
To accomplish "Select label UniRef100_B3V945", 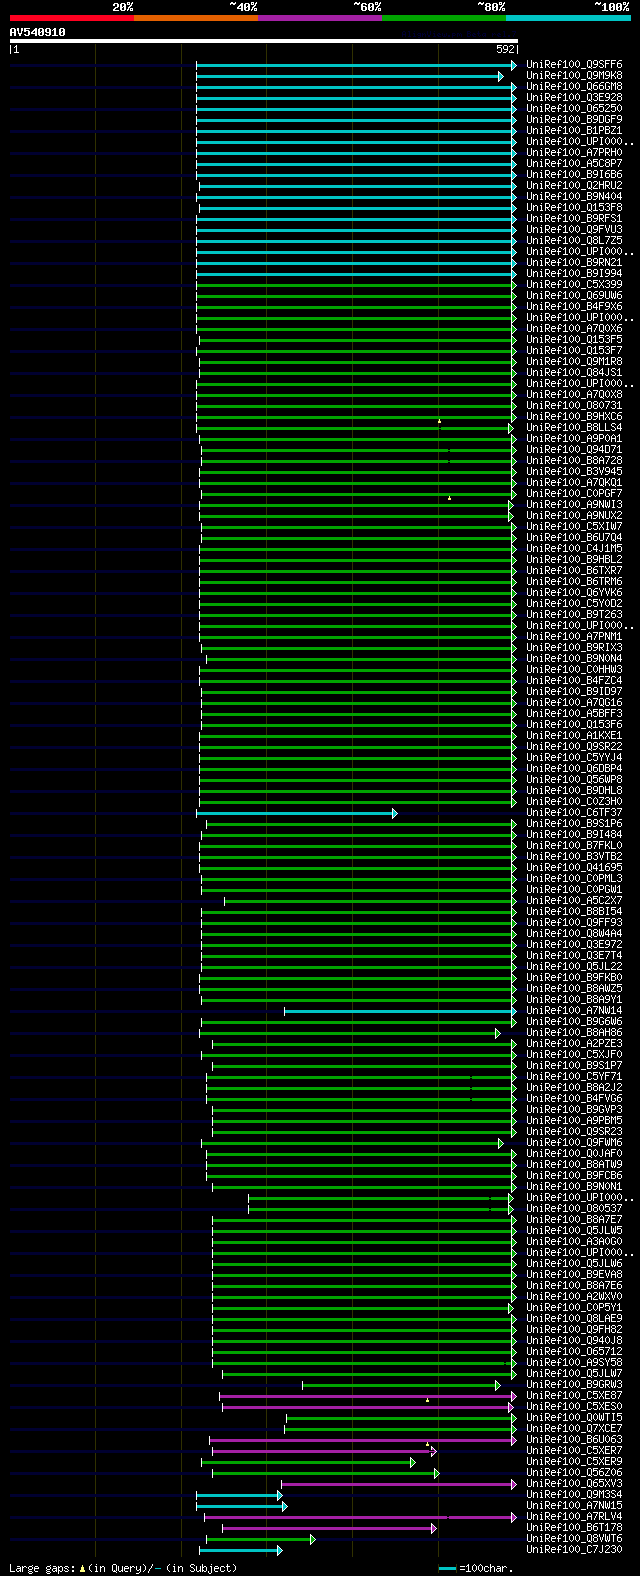I will [573, 472].
